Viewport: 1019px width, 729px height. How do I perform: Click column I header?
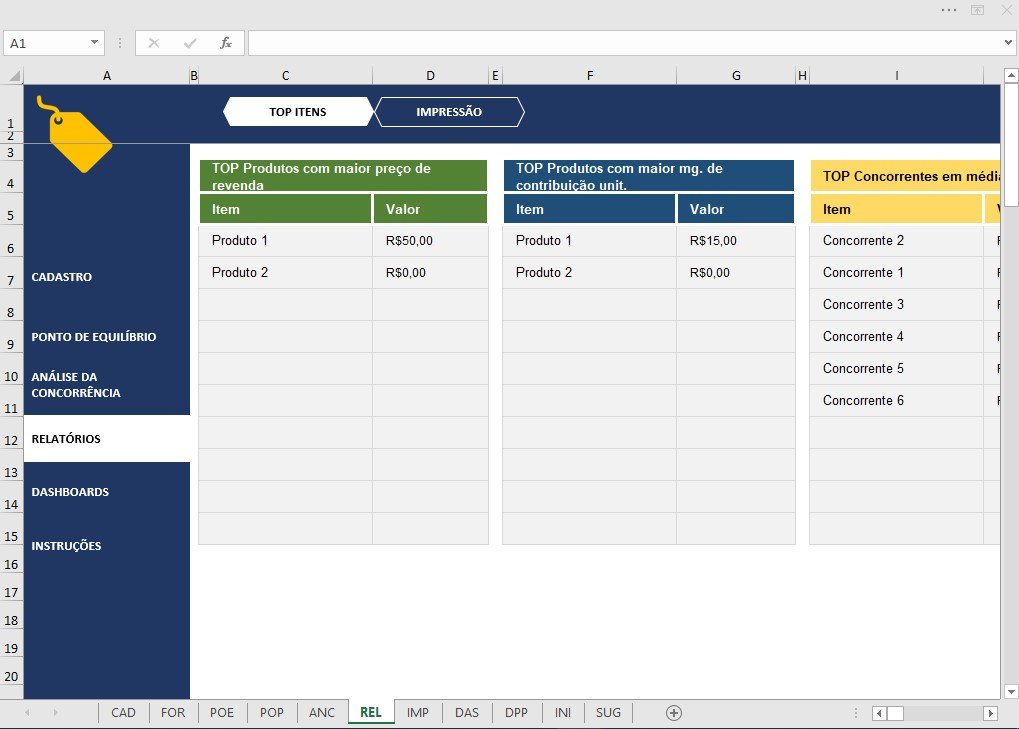coord(896,76)
